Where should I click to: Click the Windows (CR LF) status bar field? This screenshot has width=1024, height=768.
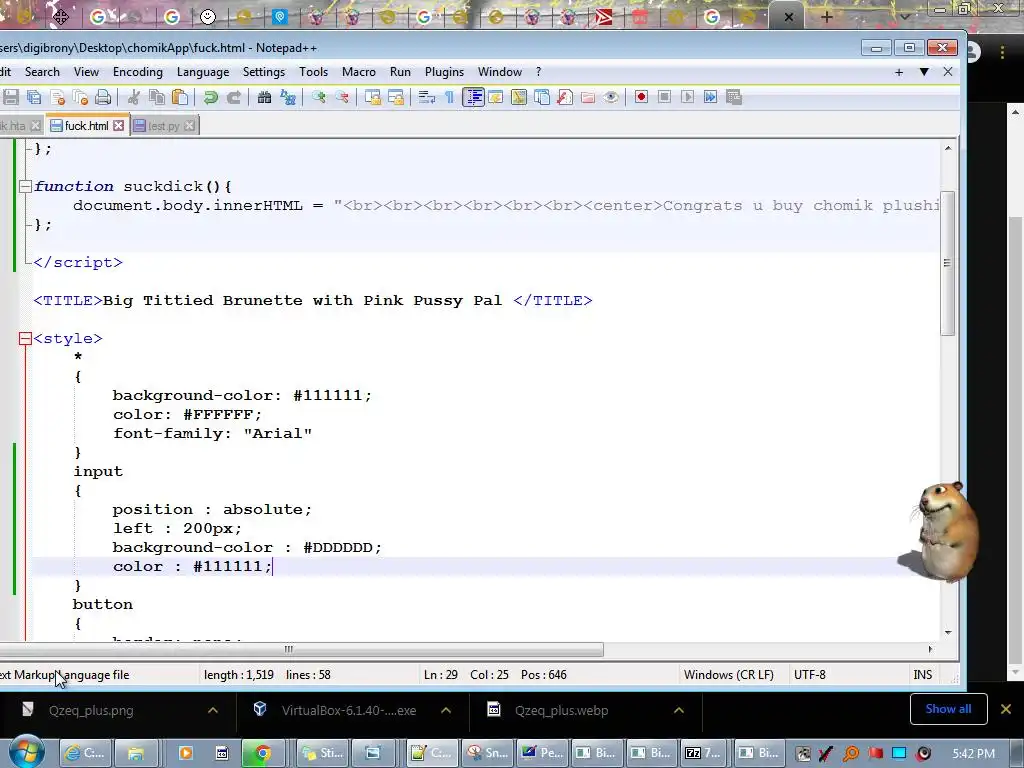coord(729,675)
